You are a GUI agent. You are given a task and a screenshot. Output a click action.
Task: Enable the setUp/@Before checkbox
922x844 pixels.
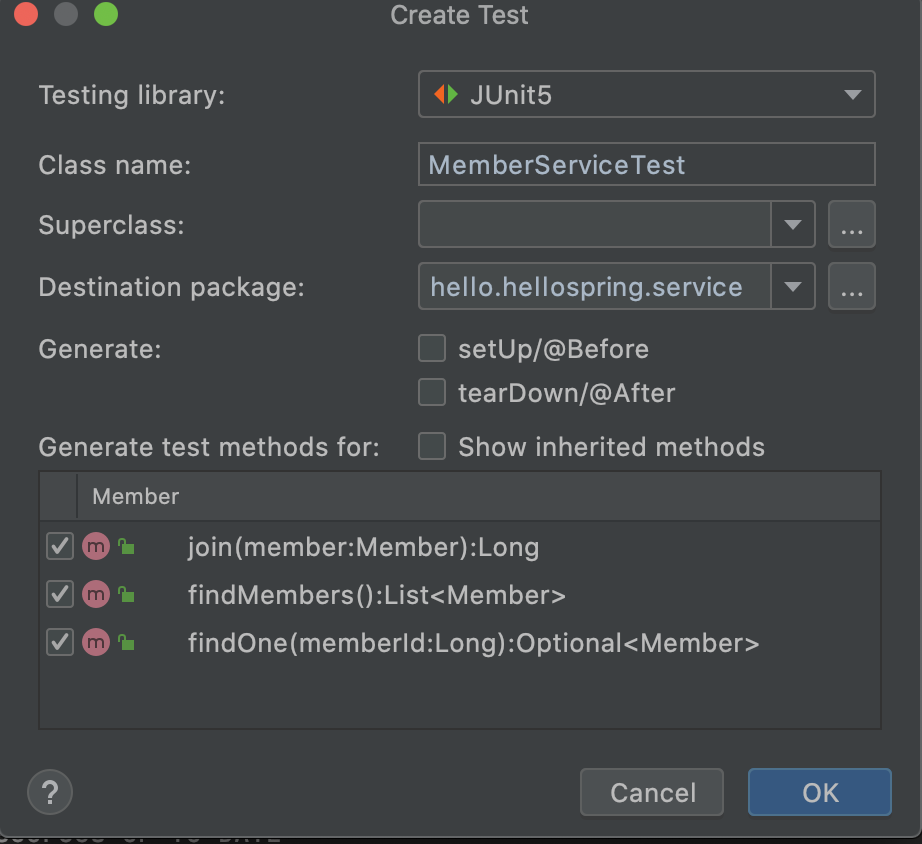click(x=432, y=348)
